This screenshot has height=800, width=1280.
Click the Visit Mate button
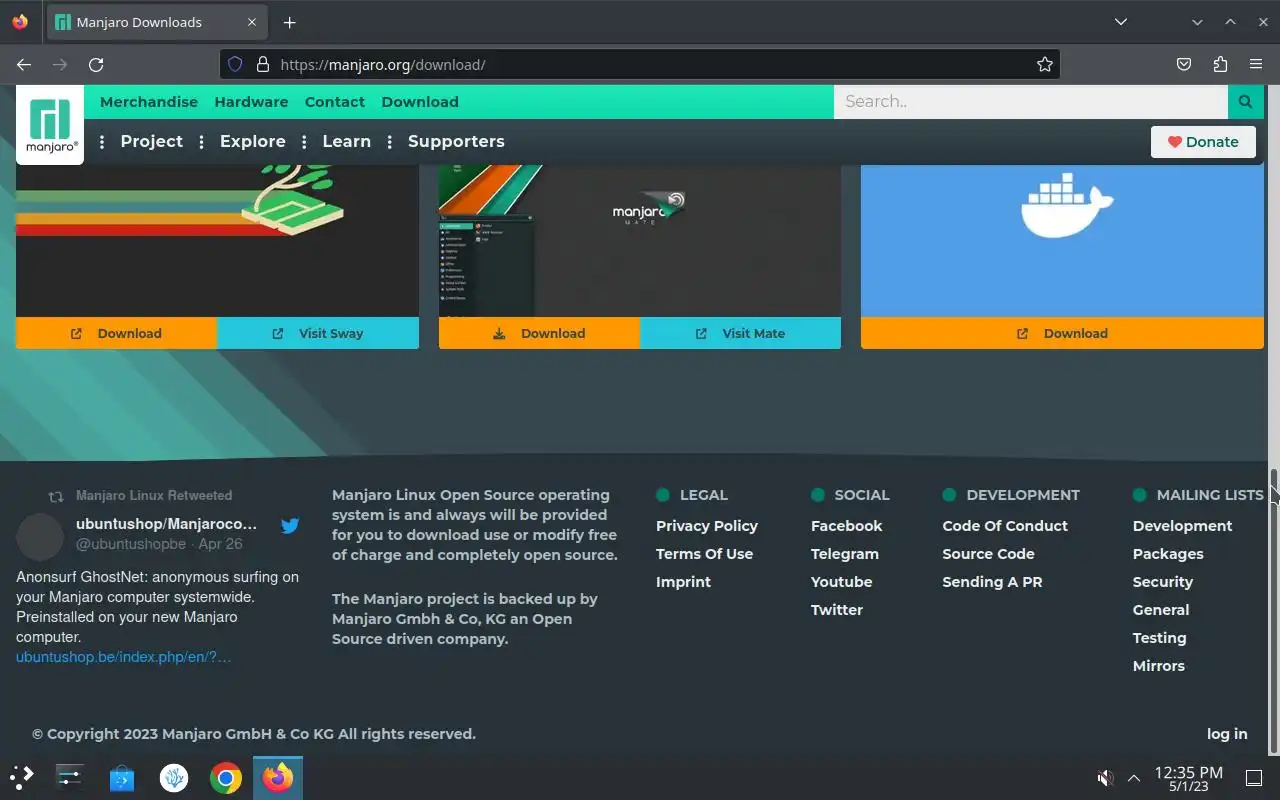(741, 333)
